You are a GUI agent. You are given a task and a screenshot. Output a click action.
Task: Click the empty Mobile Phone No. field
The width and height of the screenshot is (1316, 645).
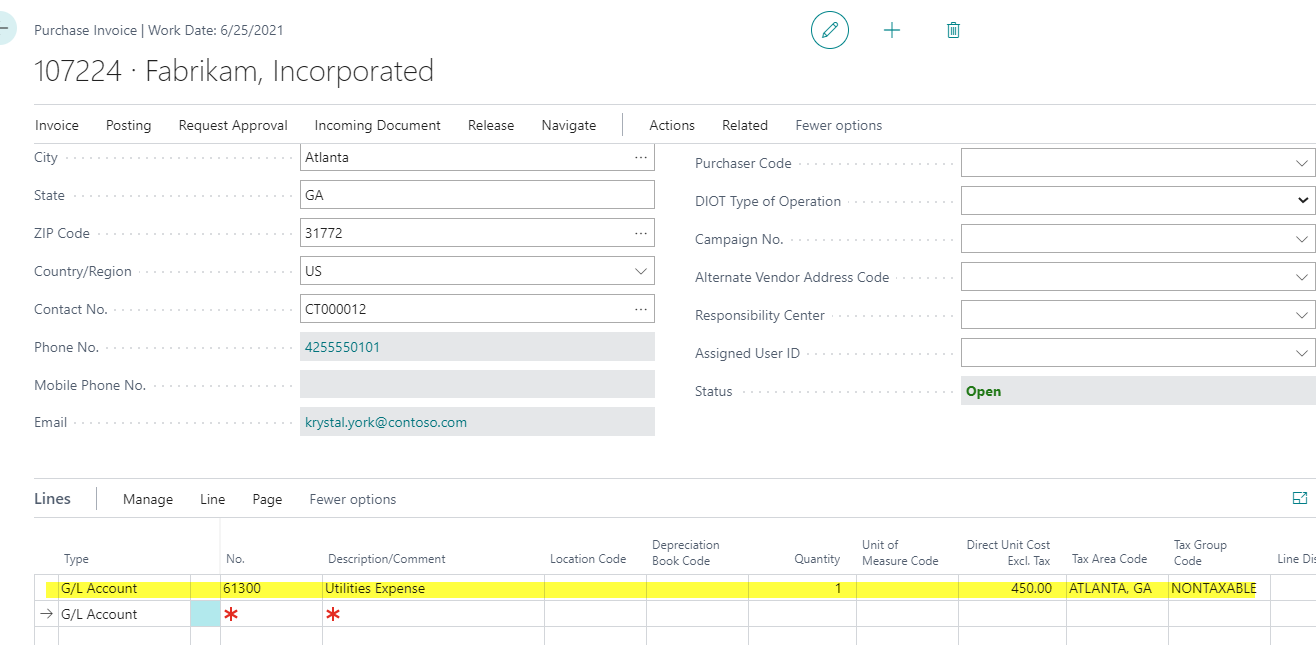tap(477, 385)
